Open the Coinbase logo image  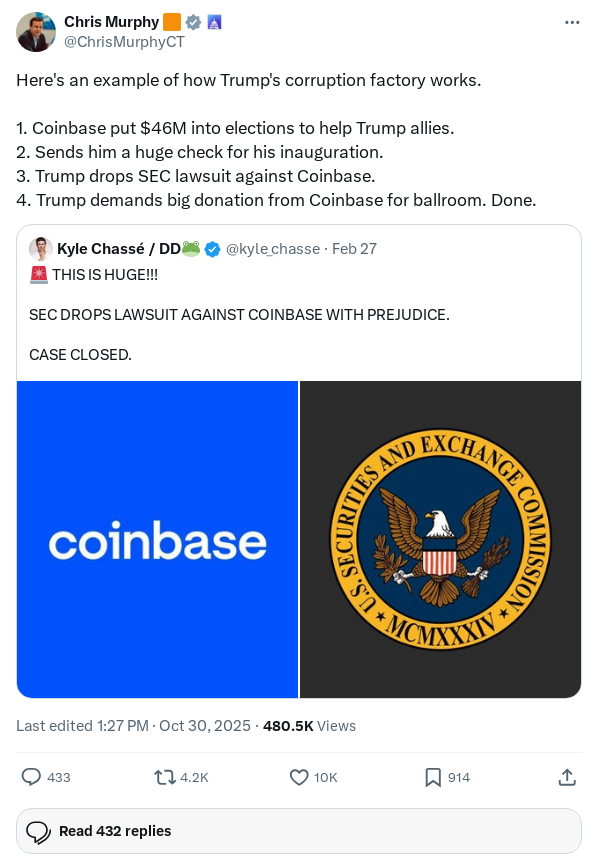point(157,539)
